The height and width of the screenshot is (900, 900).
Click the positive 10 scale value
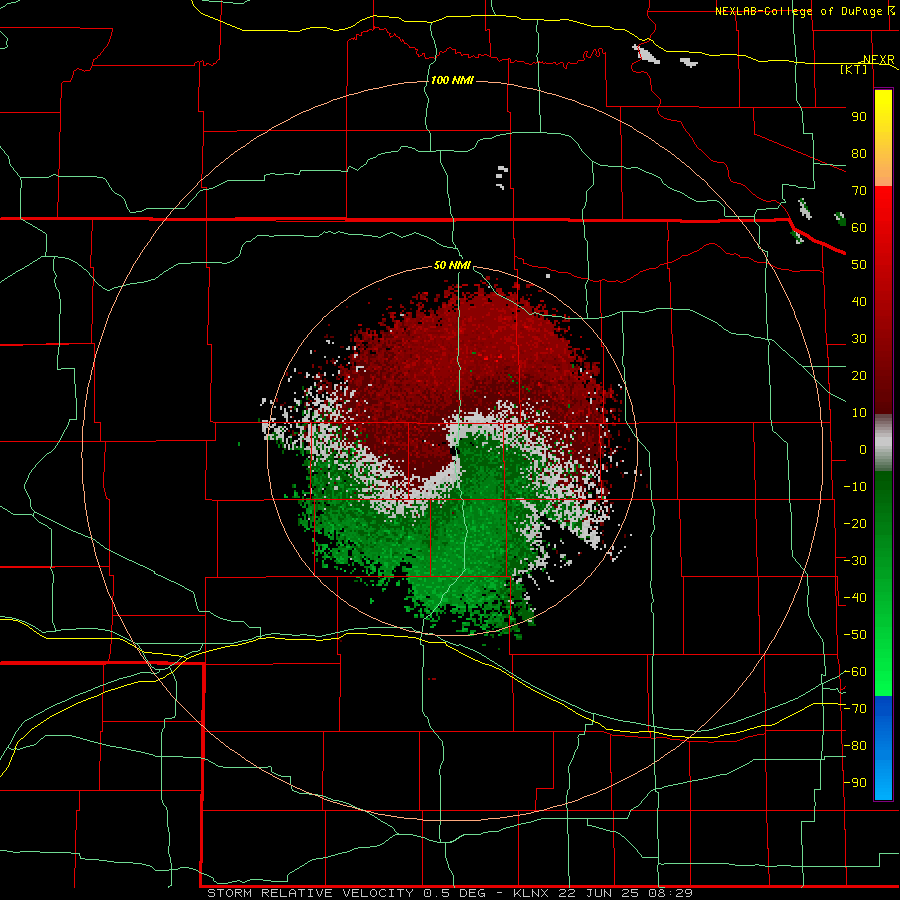pos(859,413)
